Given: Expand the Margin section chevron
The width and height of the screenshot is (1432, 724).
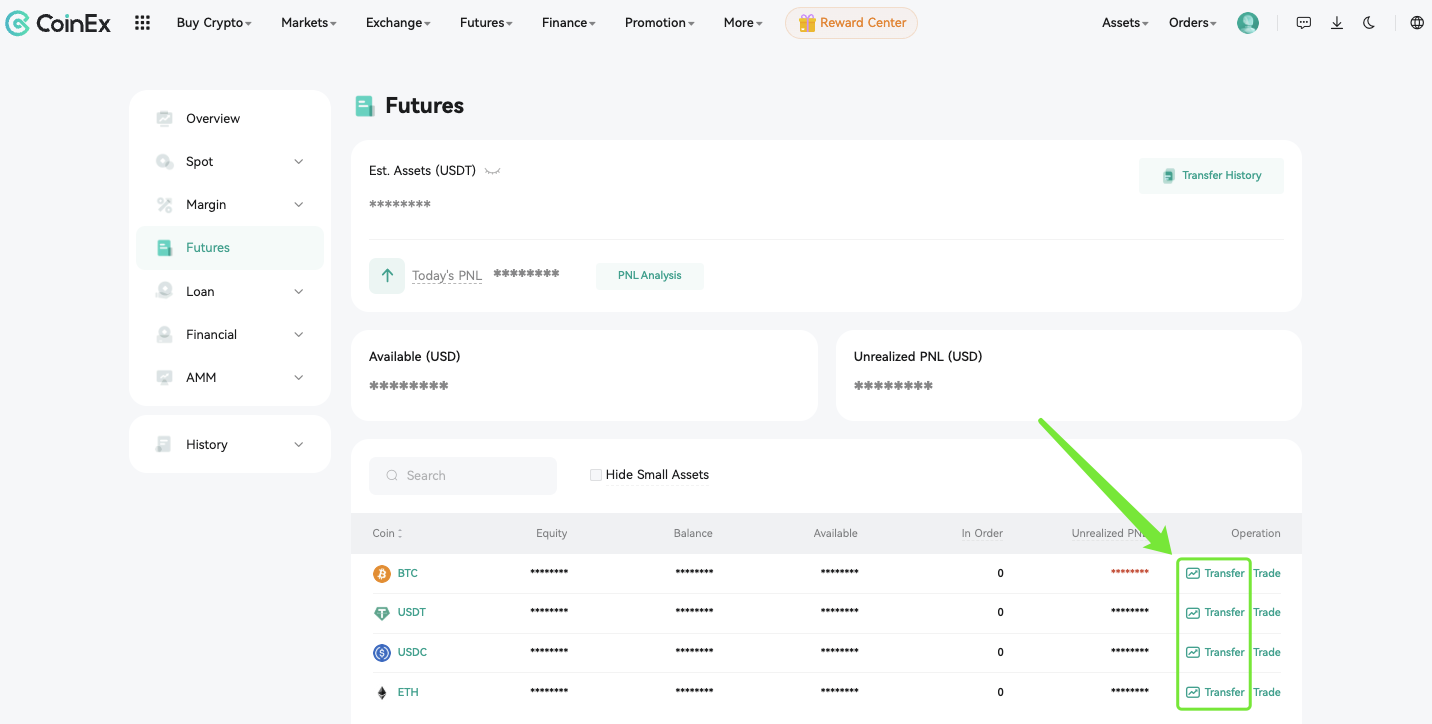Looking at the screenshot, I should [x=299, y=204].
